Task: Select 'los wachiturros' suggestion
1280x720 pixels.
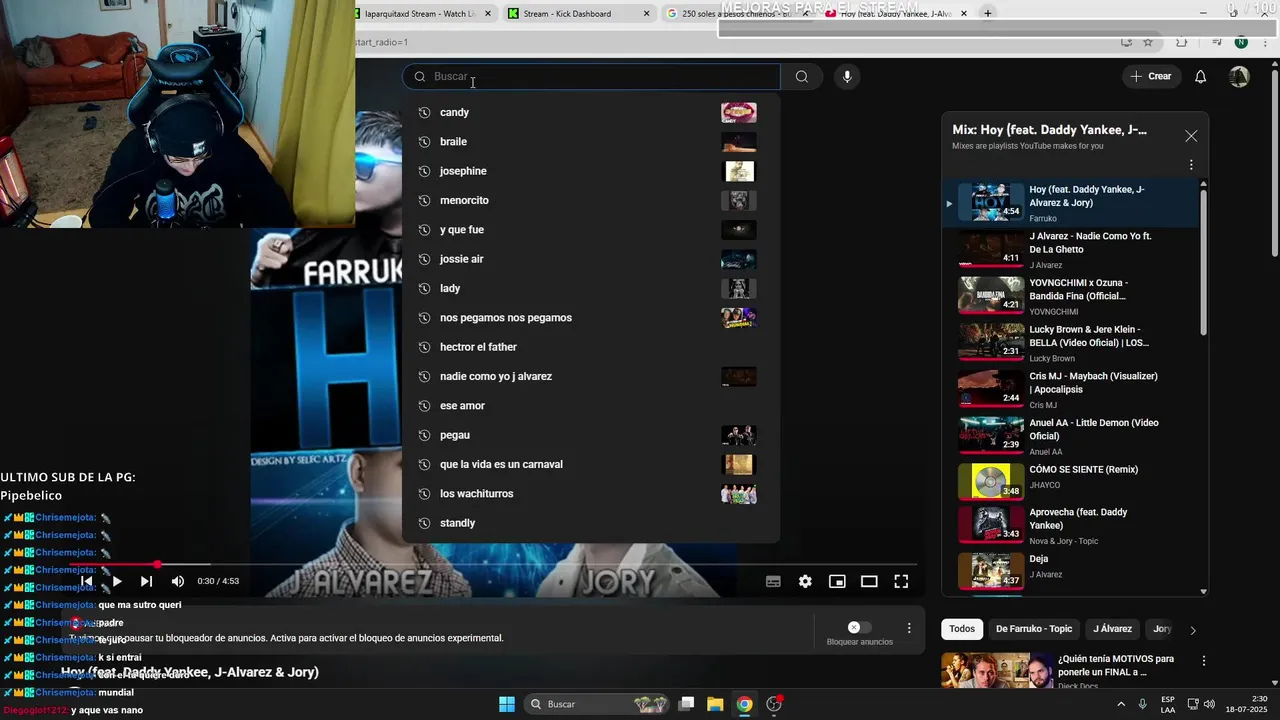Action: pos(590,494)
